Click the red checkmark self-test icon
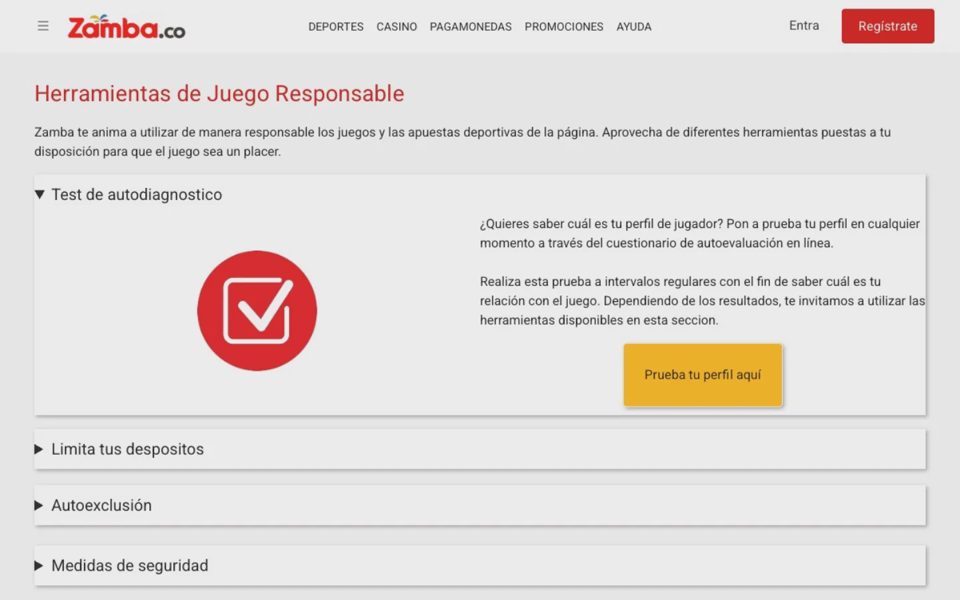This screenshot has width=960, height=600. [257, 310]
